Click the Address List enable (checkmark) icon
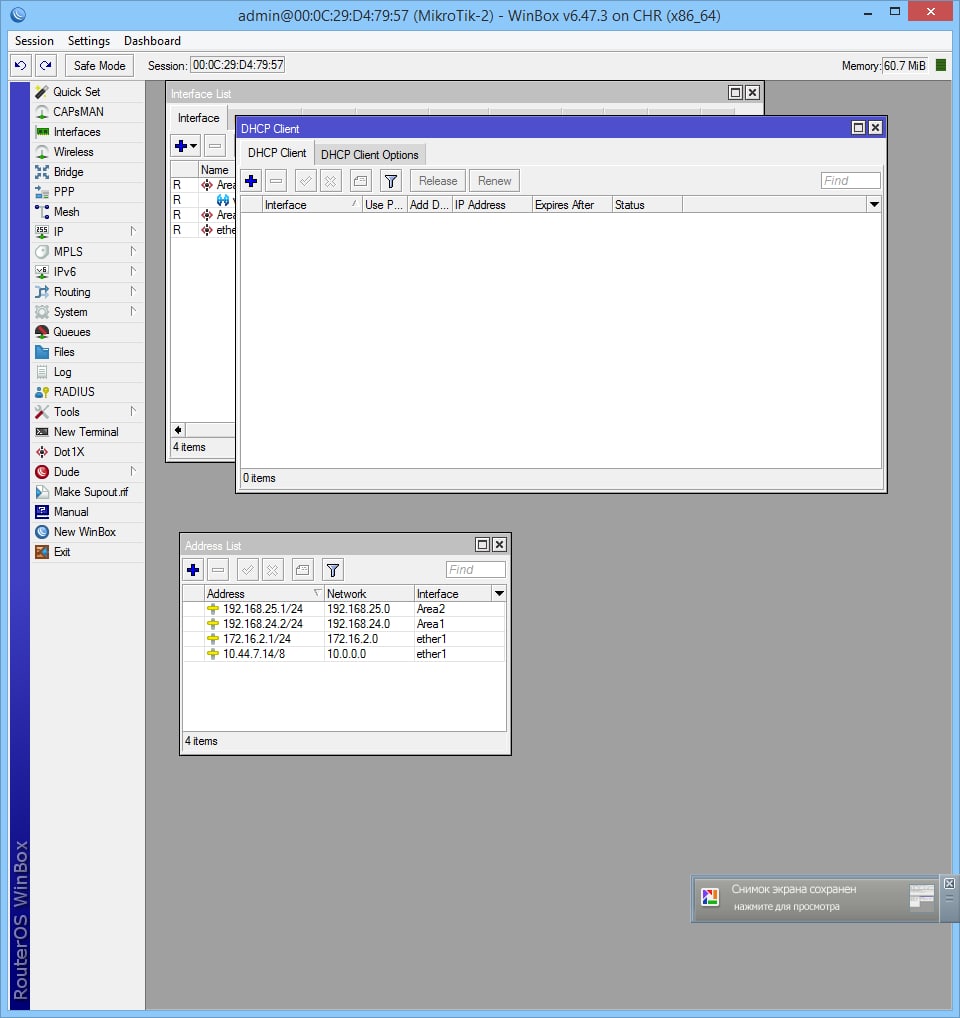 click(x=247, y=570)
